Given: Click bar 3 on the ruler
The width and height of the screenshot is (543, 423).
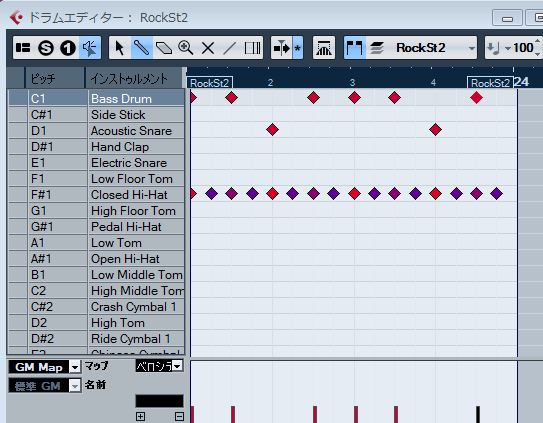Looking at the screenshot, I should point(352,82).
